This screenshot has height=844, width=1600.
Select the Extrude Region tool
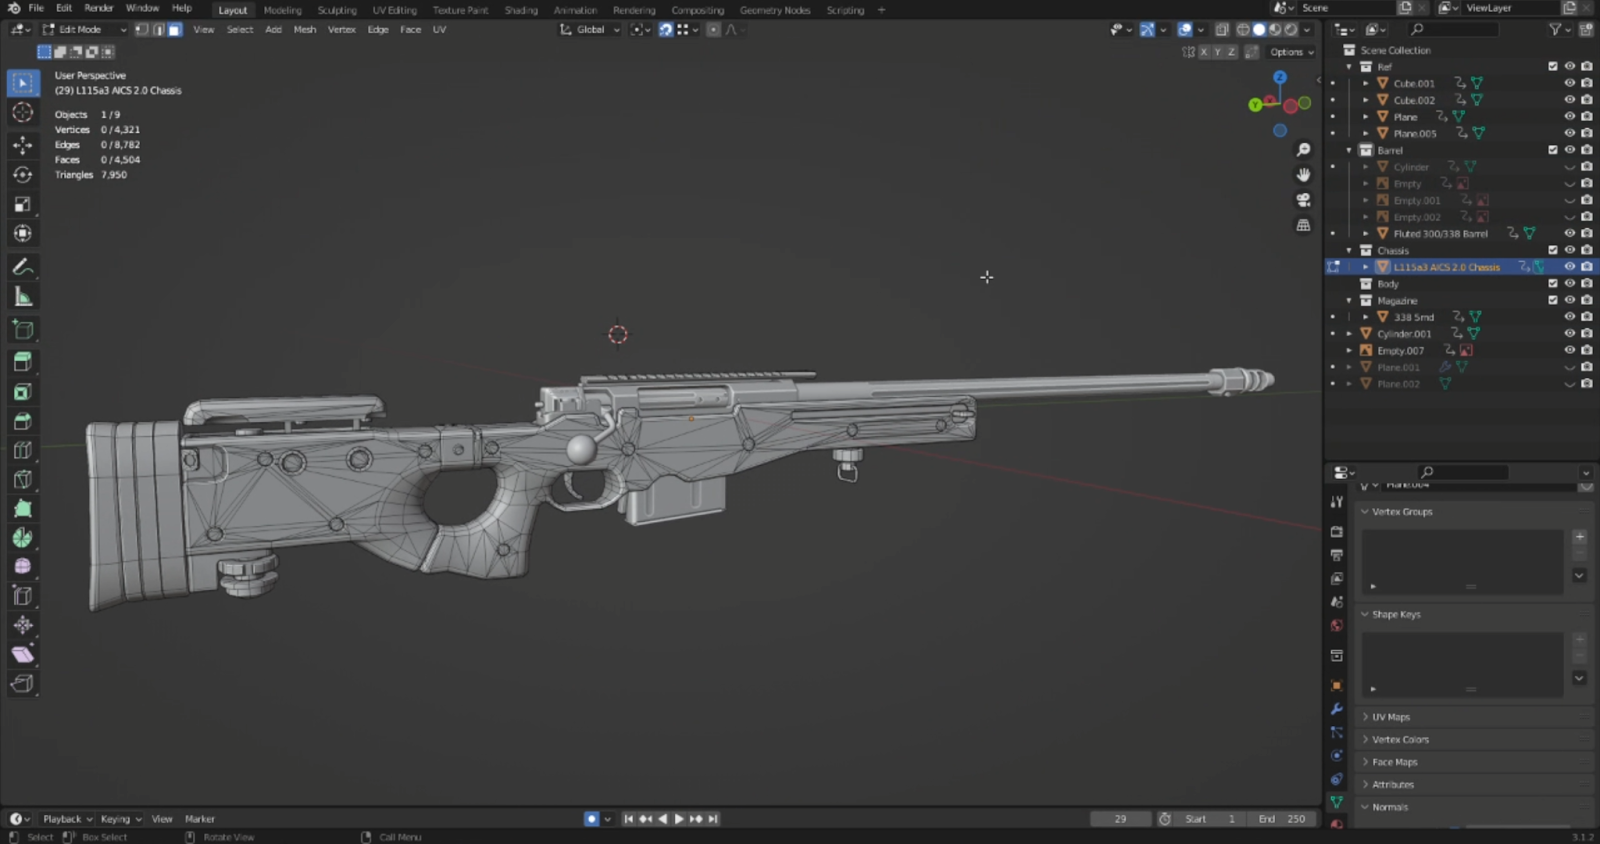(x=23, y=362)
